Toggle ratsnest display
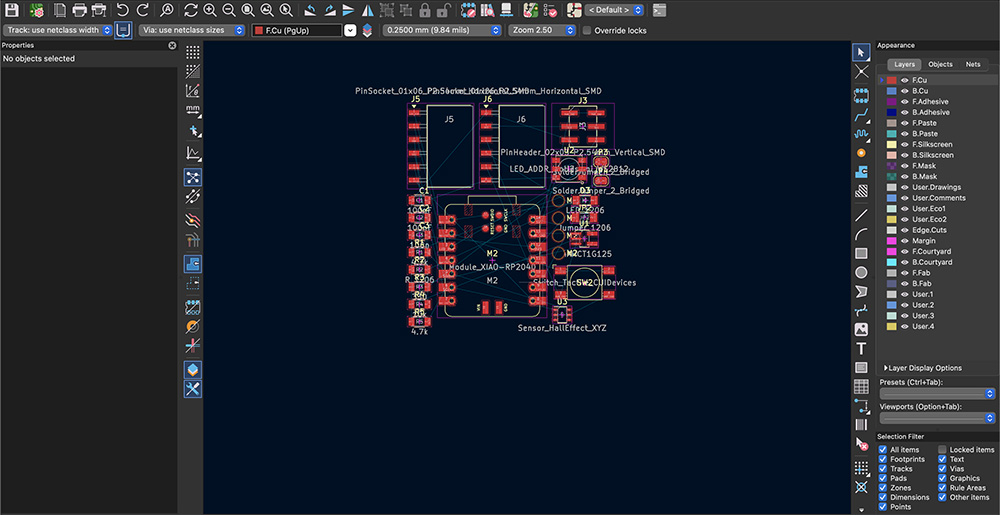1000x515 pixels. (193, 177)
